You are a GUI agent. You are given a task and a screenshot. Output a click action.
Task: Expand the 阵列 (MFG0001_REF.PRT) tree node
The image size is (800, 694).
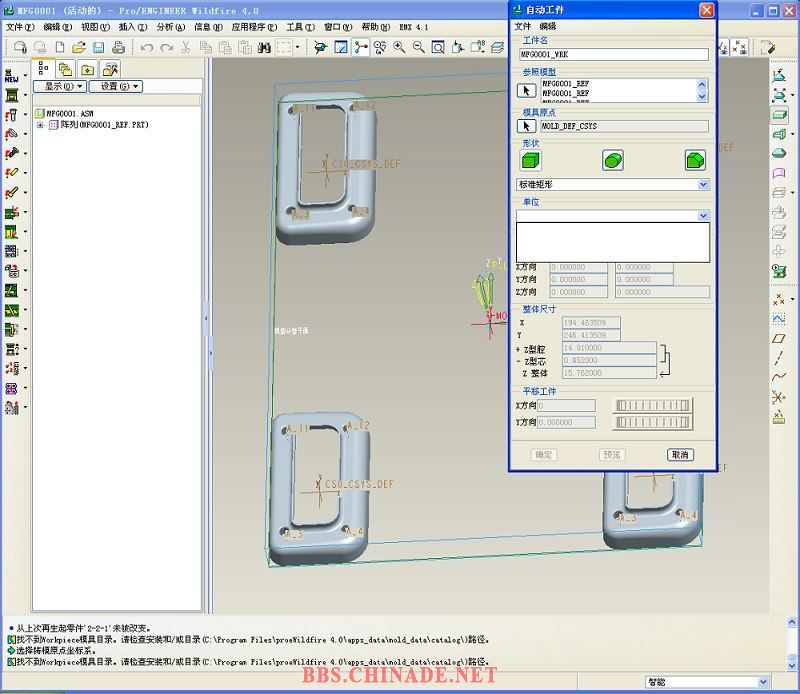point(40,125)
